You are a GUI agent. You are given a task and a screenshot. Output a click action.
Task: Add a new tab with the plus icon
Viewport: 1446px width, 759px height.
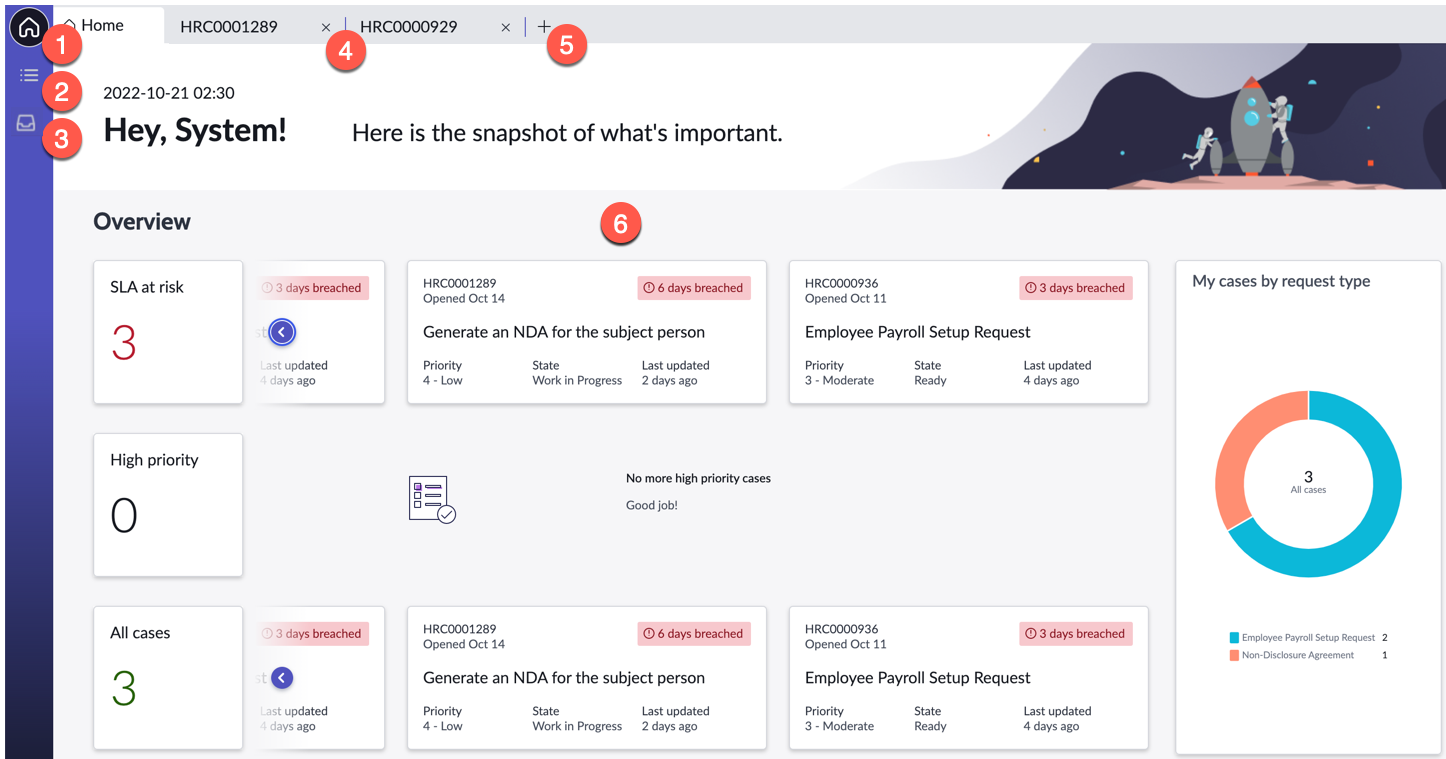tap(544, 27)
